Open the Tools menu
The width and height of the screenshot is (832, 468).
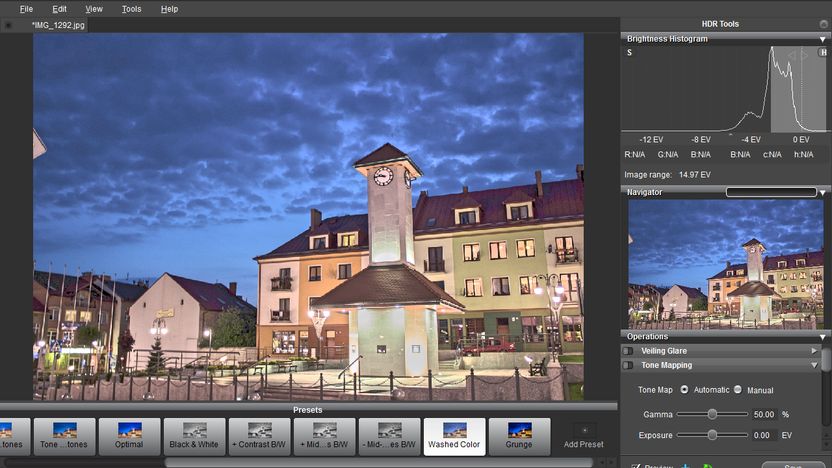click(131, 9)
